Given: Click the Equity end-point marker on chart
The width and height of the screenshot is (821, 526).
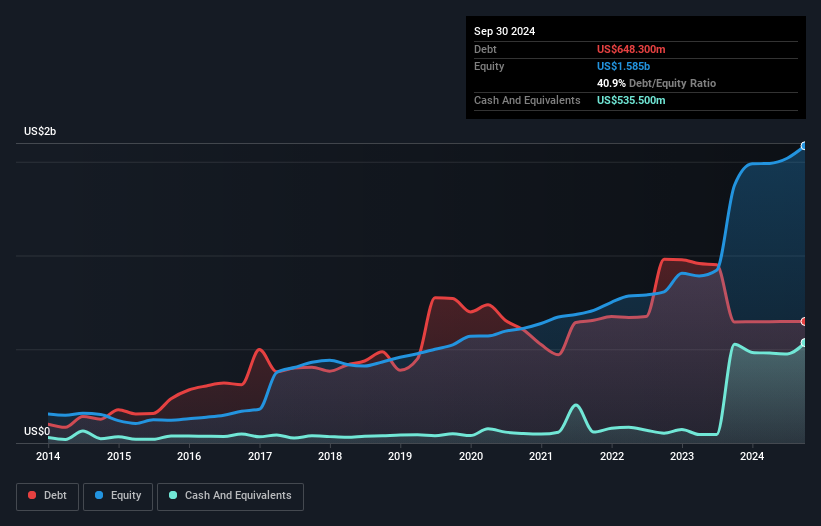Looking at the screenshot, I should coord(804,146).
